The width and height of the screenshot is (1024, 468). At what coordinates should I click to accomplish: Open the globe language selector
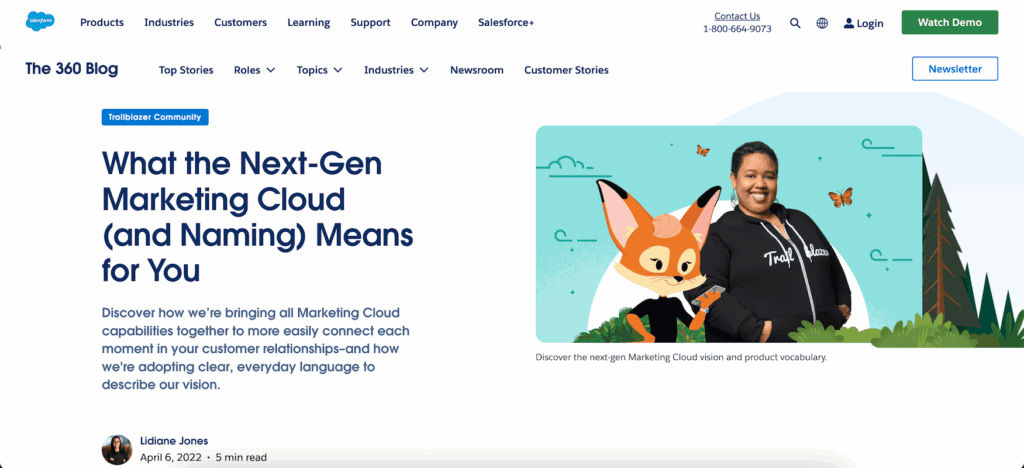pyautogui.click(x=822, y=23)
